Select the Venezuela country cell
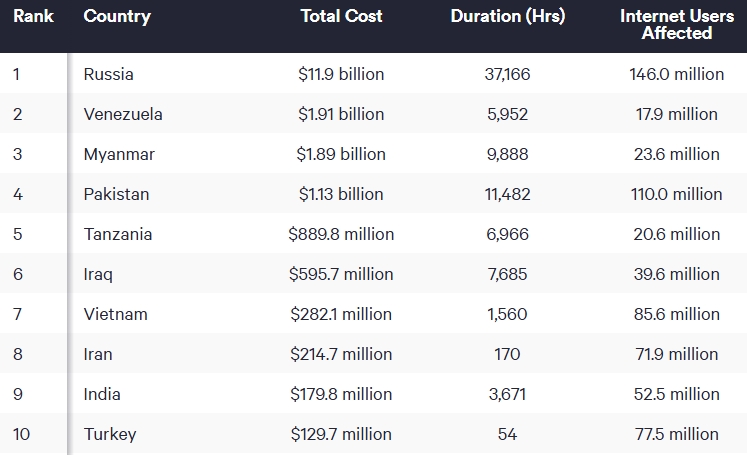Image resolution: width=747 pixels, height=455 pixels. [x=123, y=114]
